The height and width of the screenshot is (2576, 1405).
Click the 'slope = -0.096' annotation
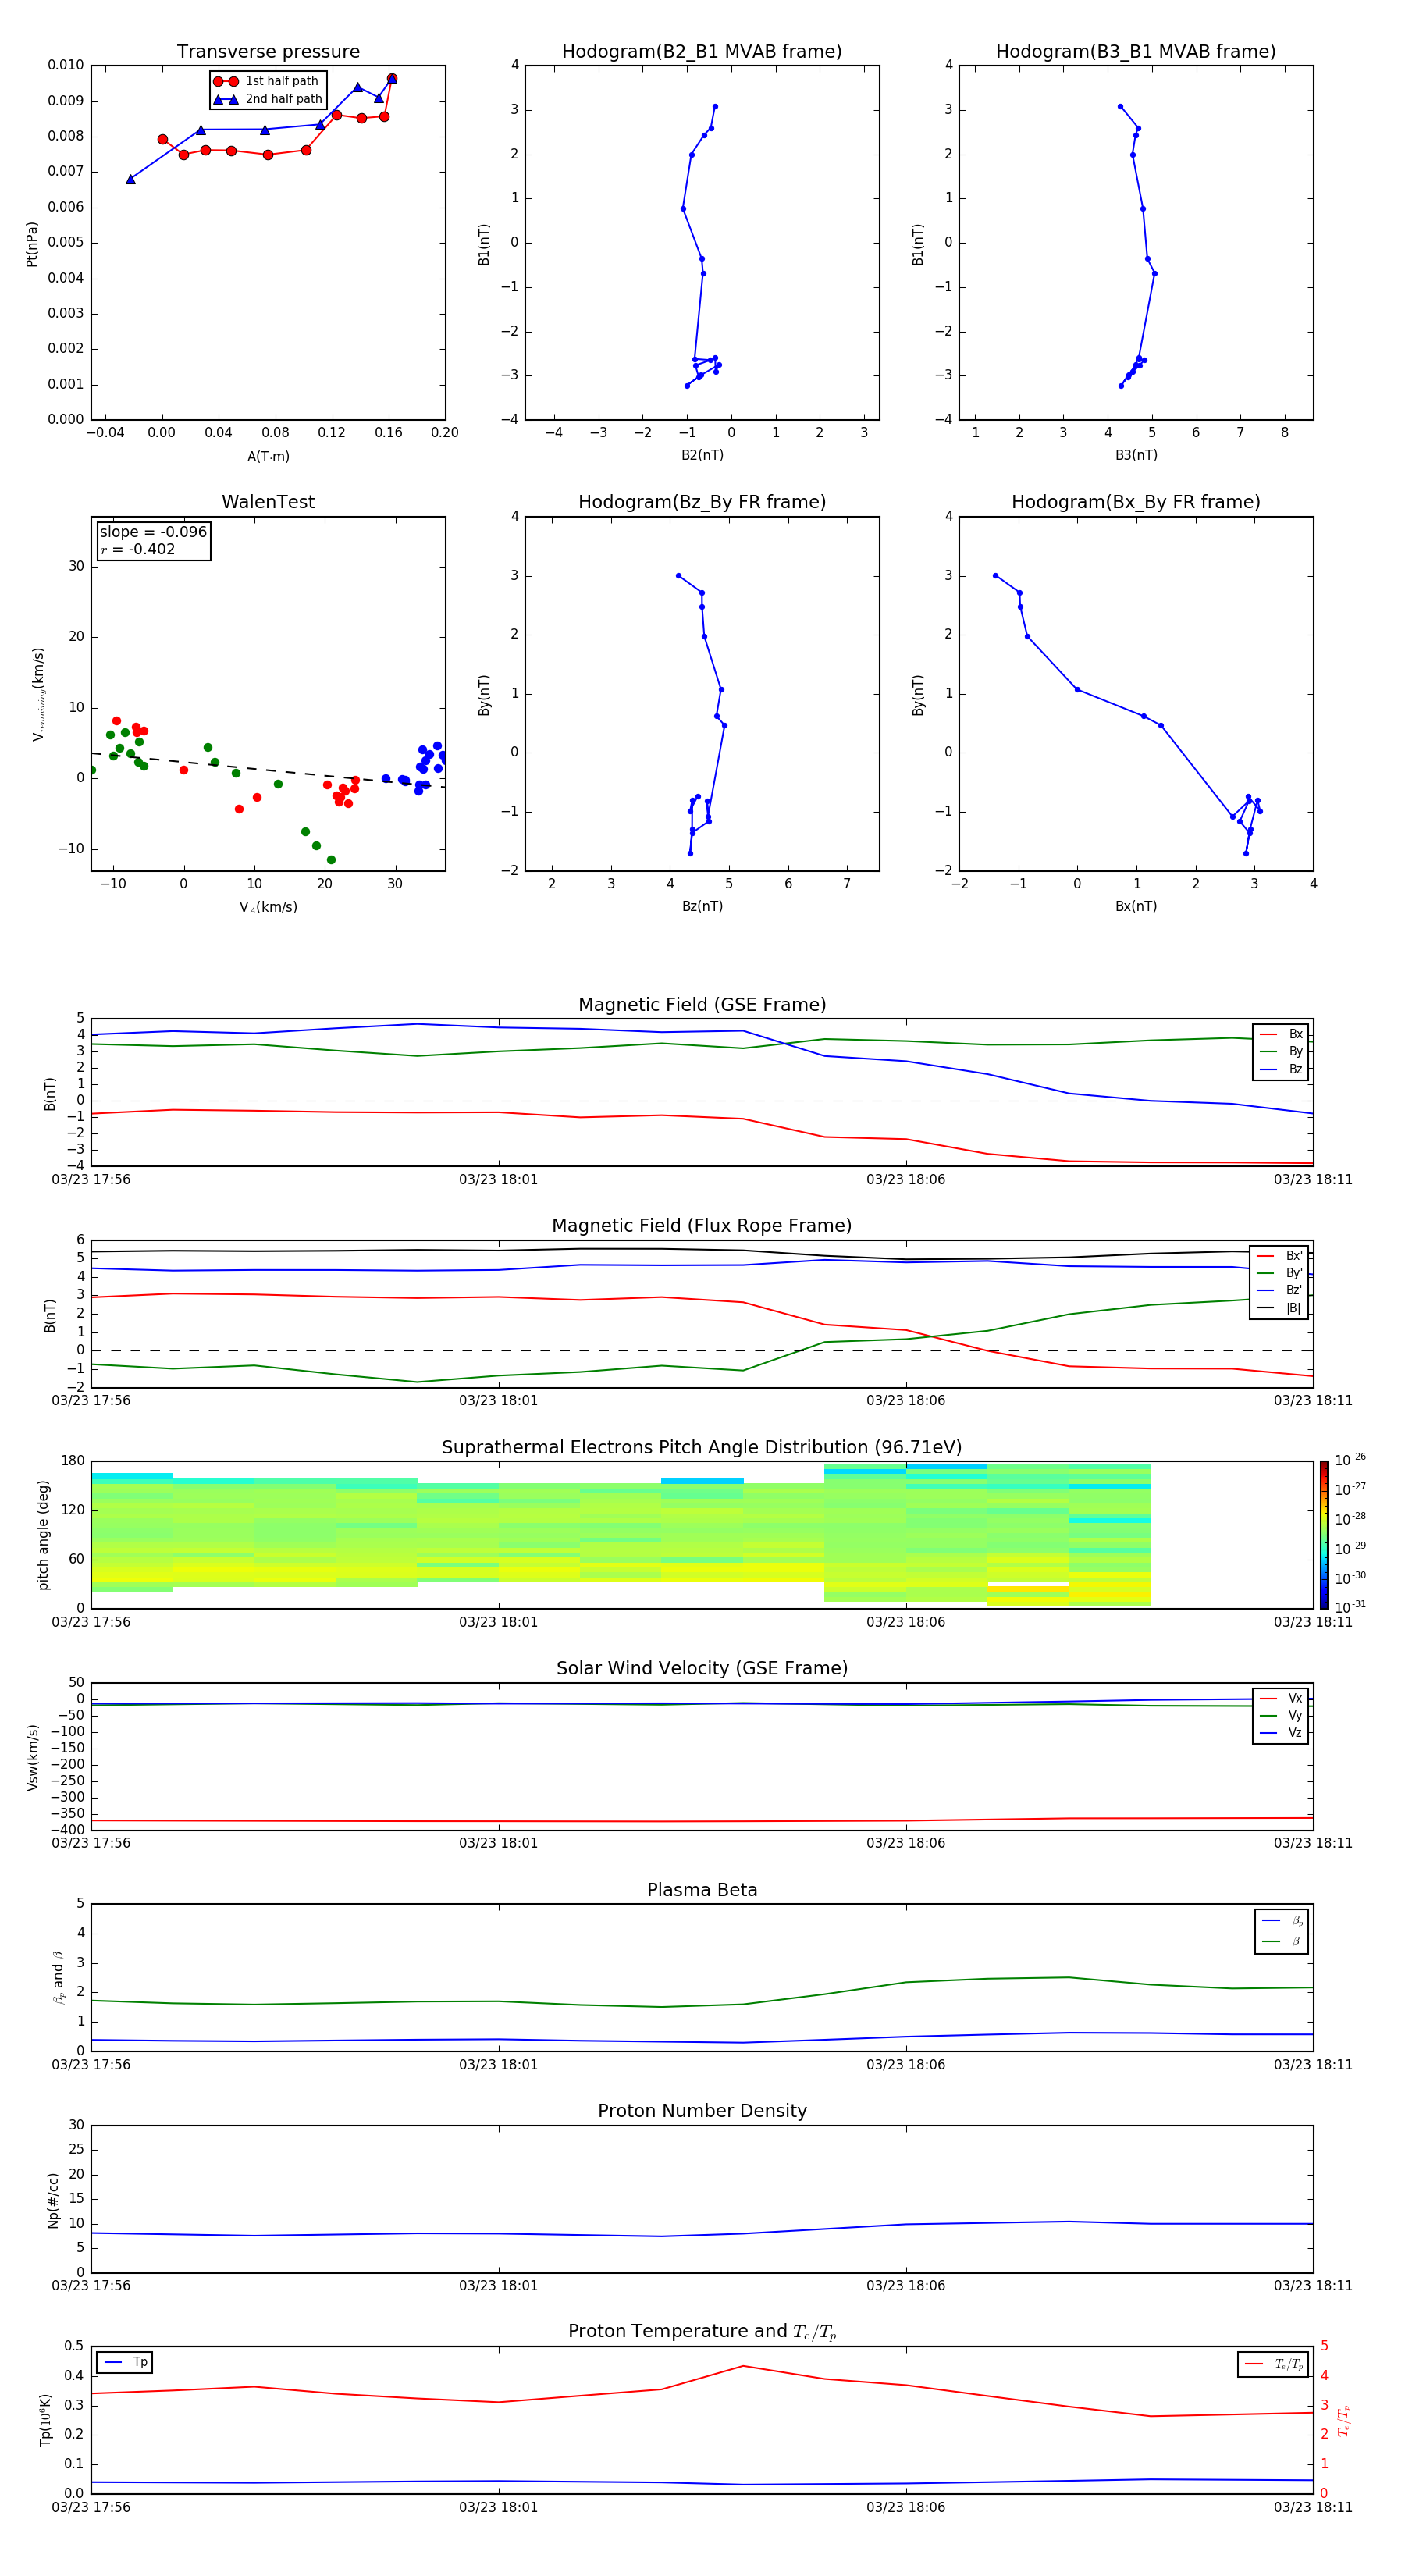pos(153,532)
